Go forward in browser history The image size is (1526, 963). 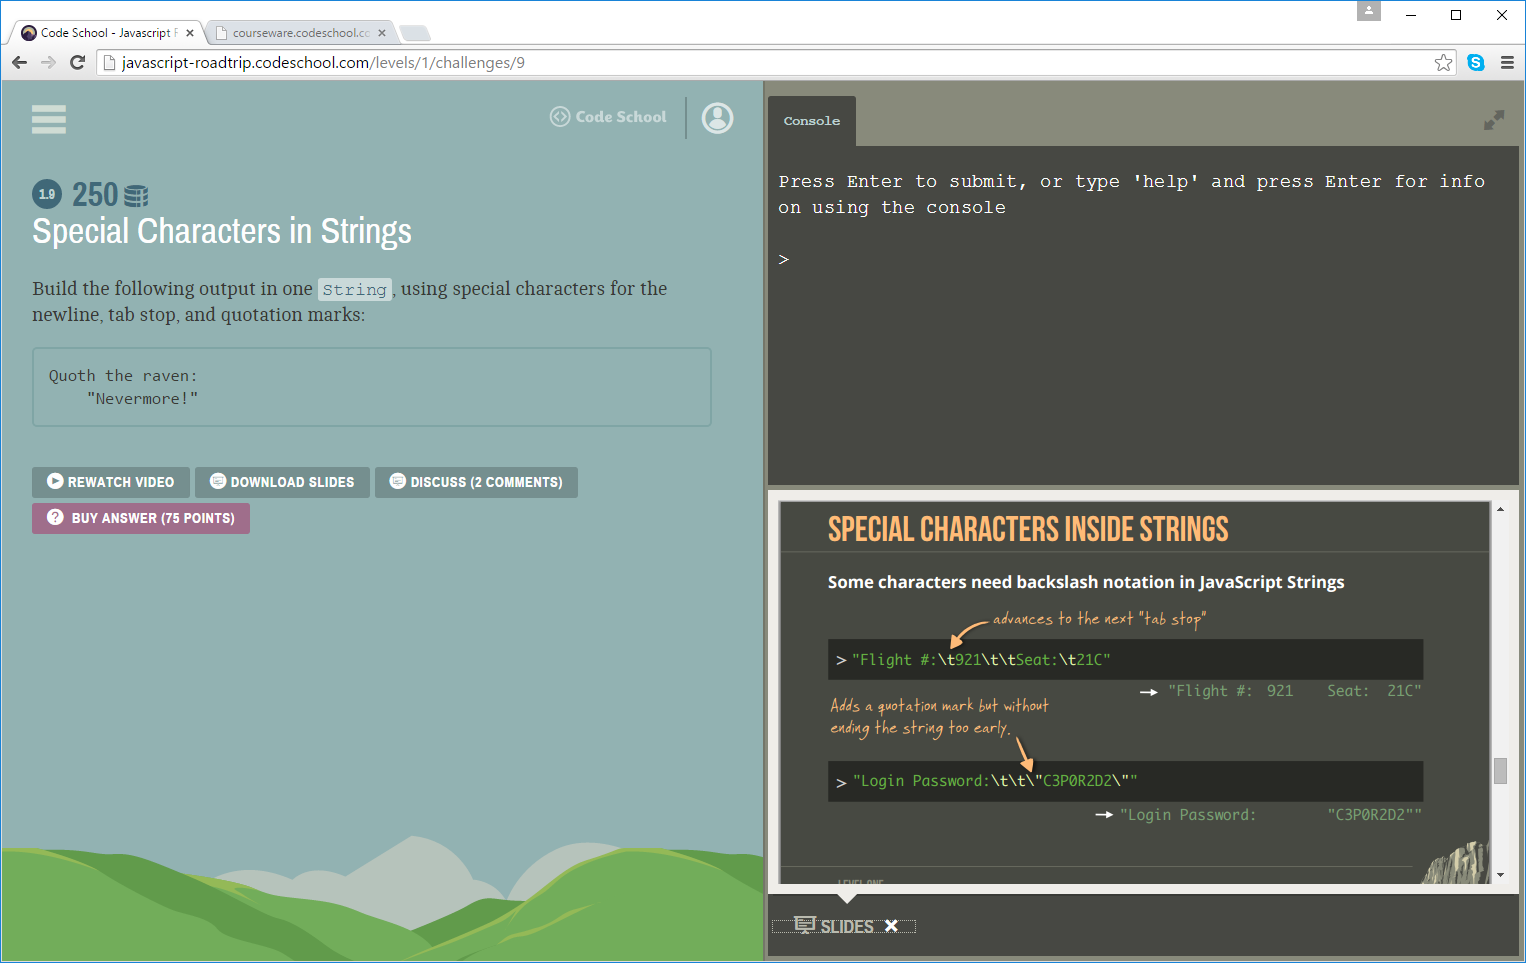pyautogui.click(x=49, y=62)
